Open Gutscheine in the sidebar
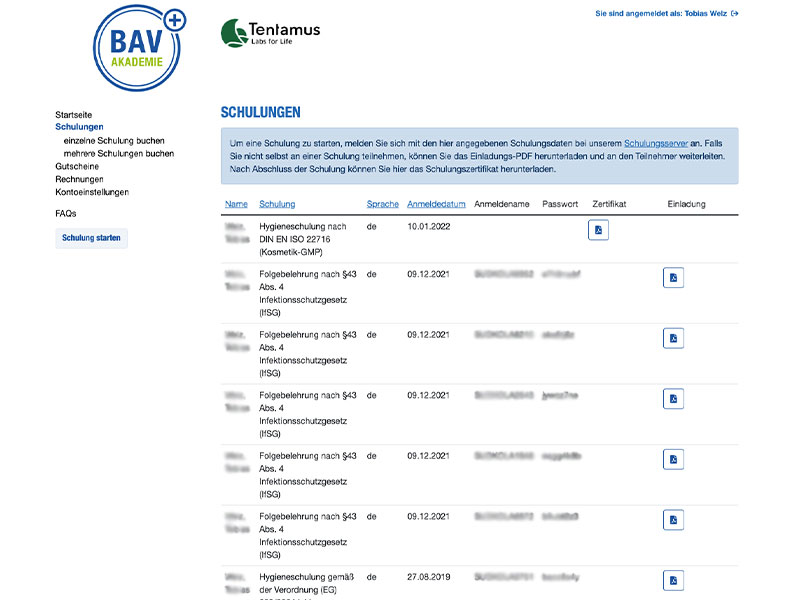 click(x=79, y=167)
